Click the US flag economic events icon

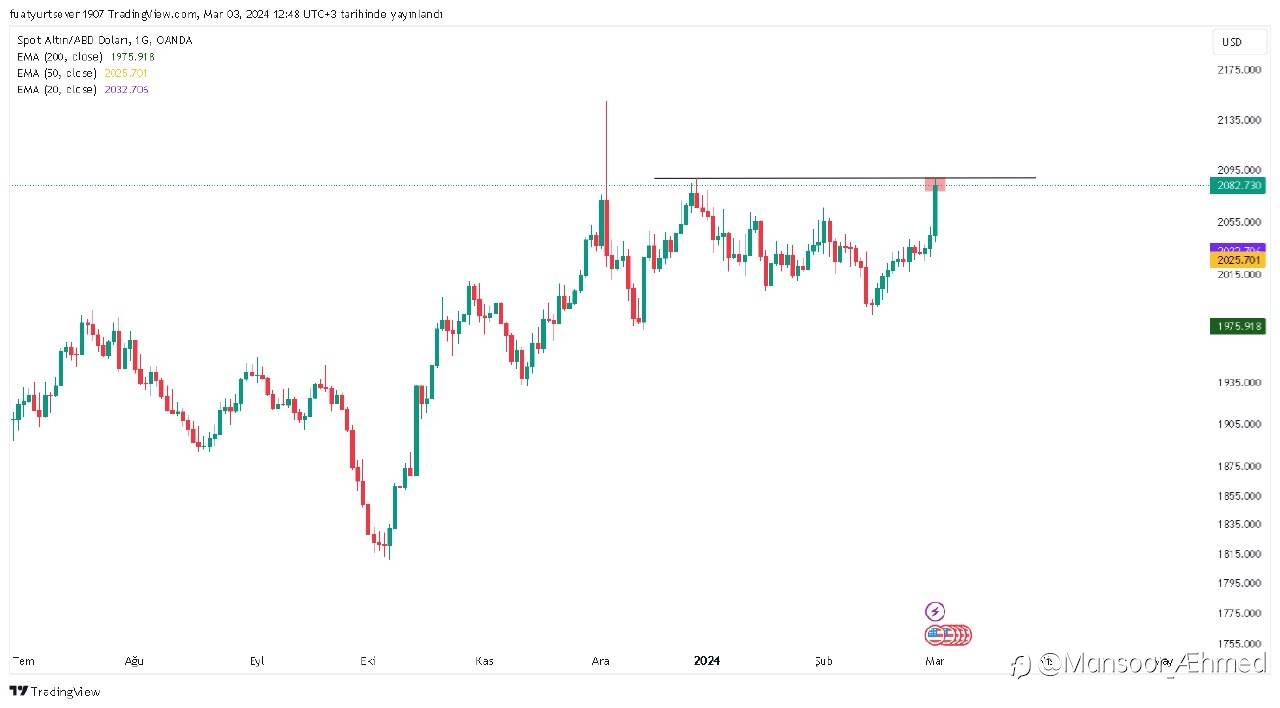[936, 634]
